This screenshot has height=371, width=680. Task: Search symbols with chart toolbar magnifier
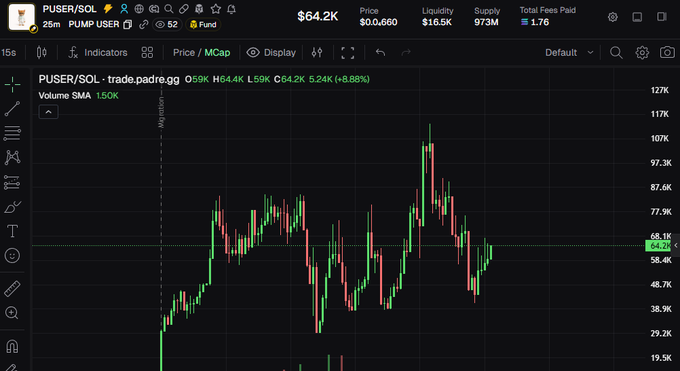point(616,53)
